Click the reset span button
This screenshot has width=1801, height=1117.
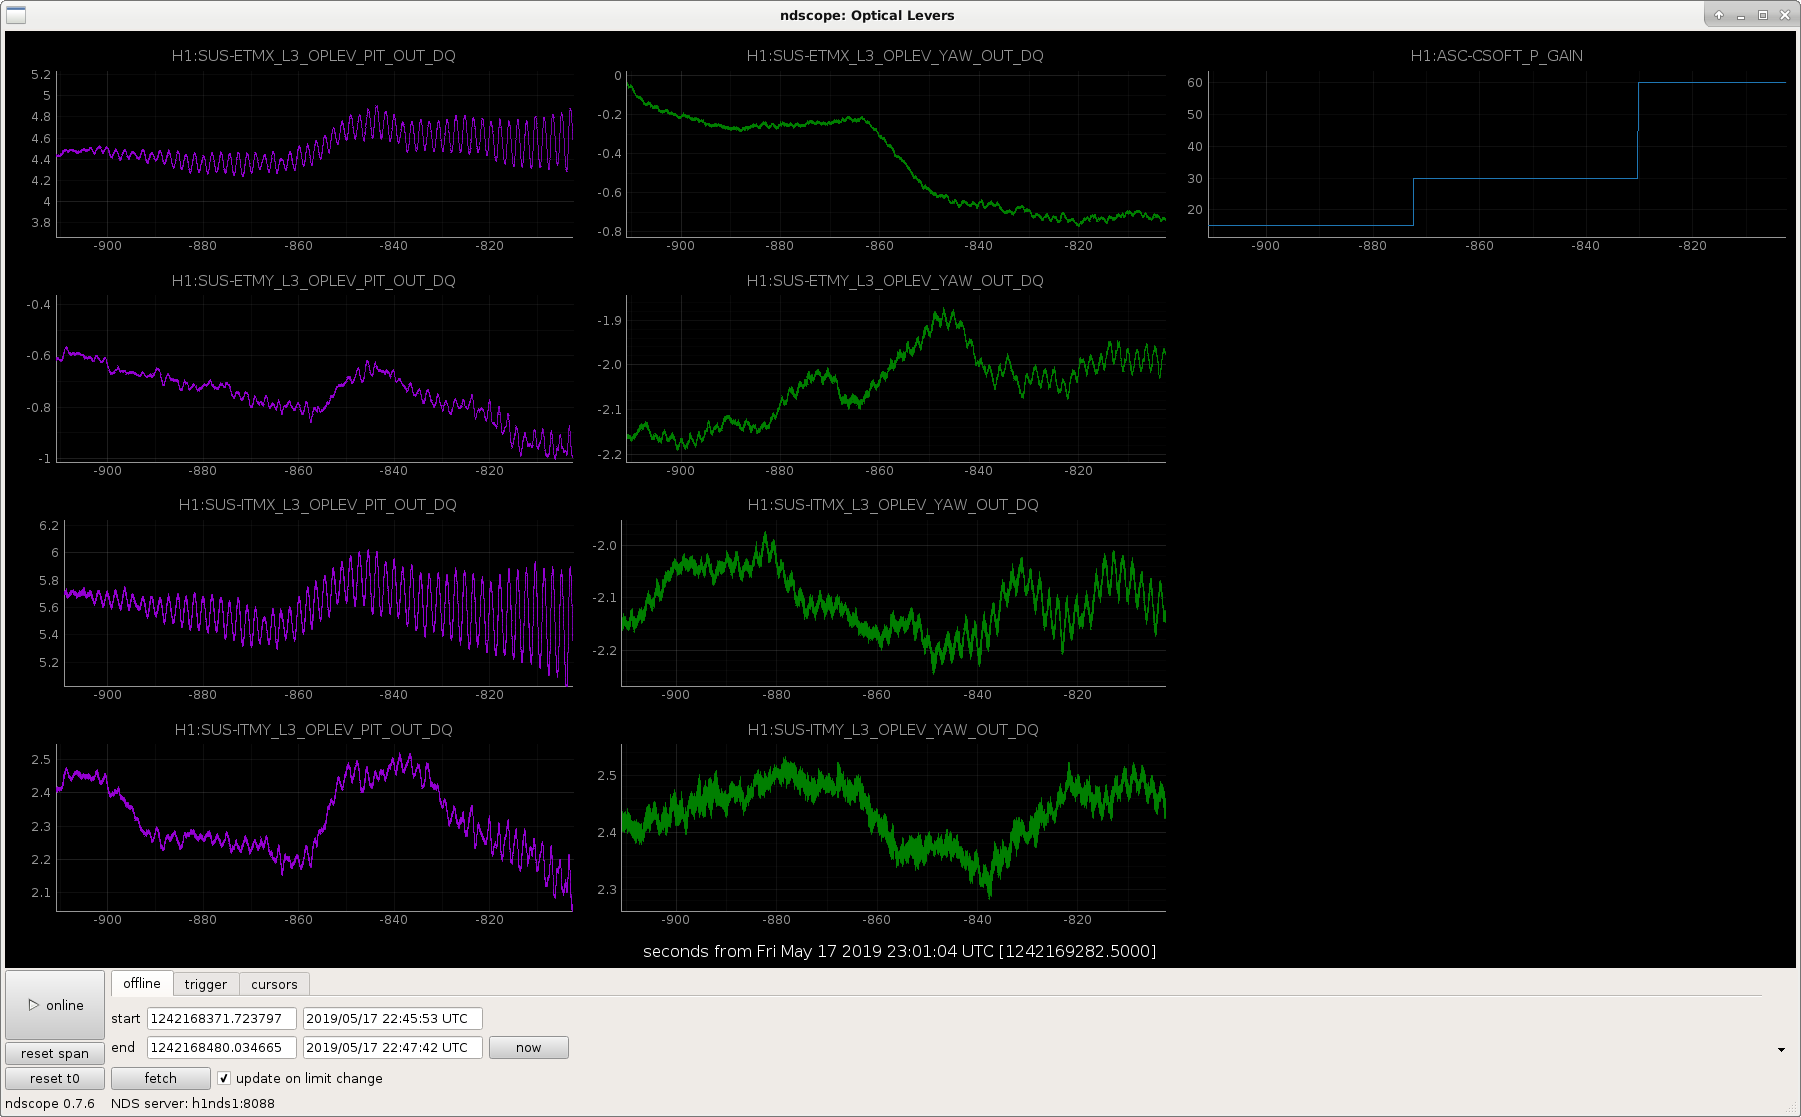[x=55, y=1053]
